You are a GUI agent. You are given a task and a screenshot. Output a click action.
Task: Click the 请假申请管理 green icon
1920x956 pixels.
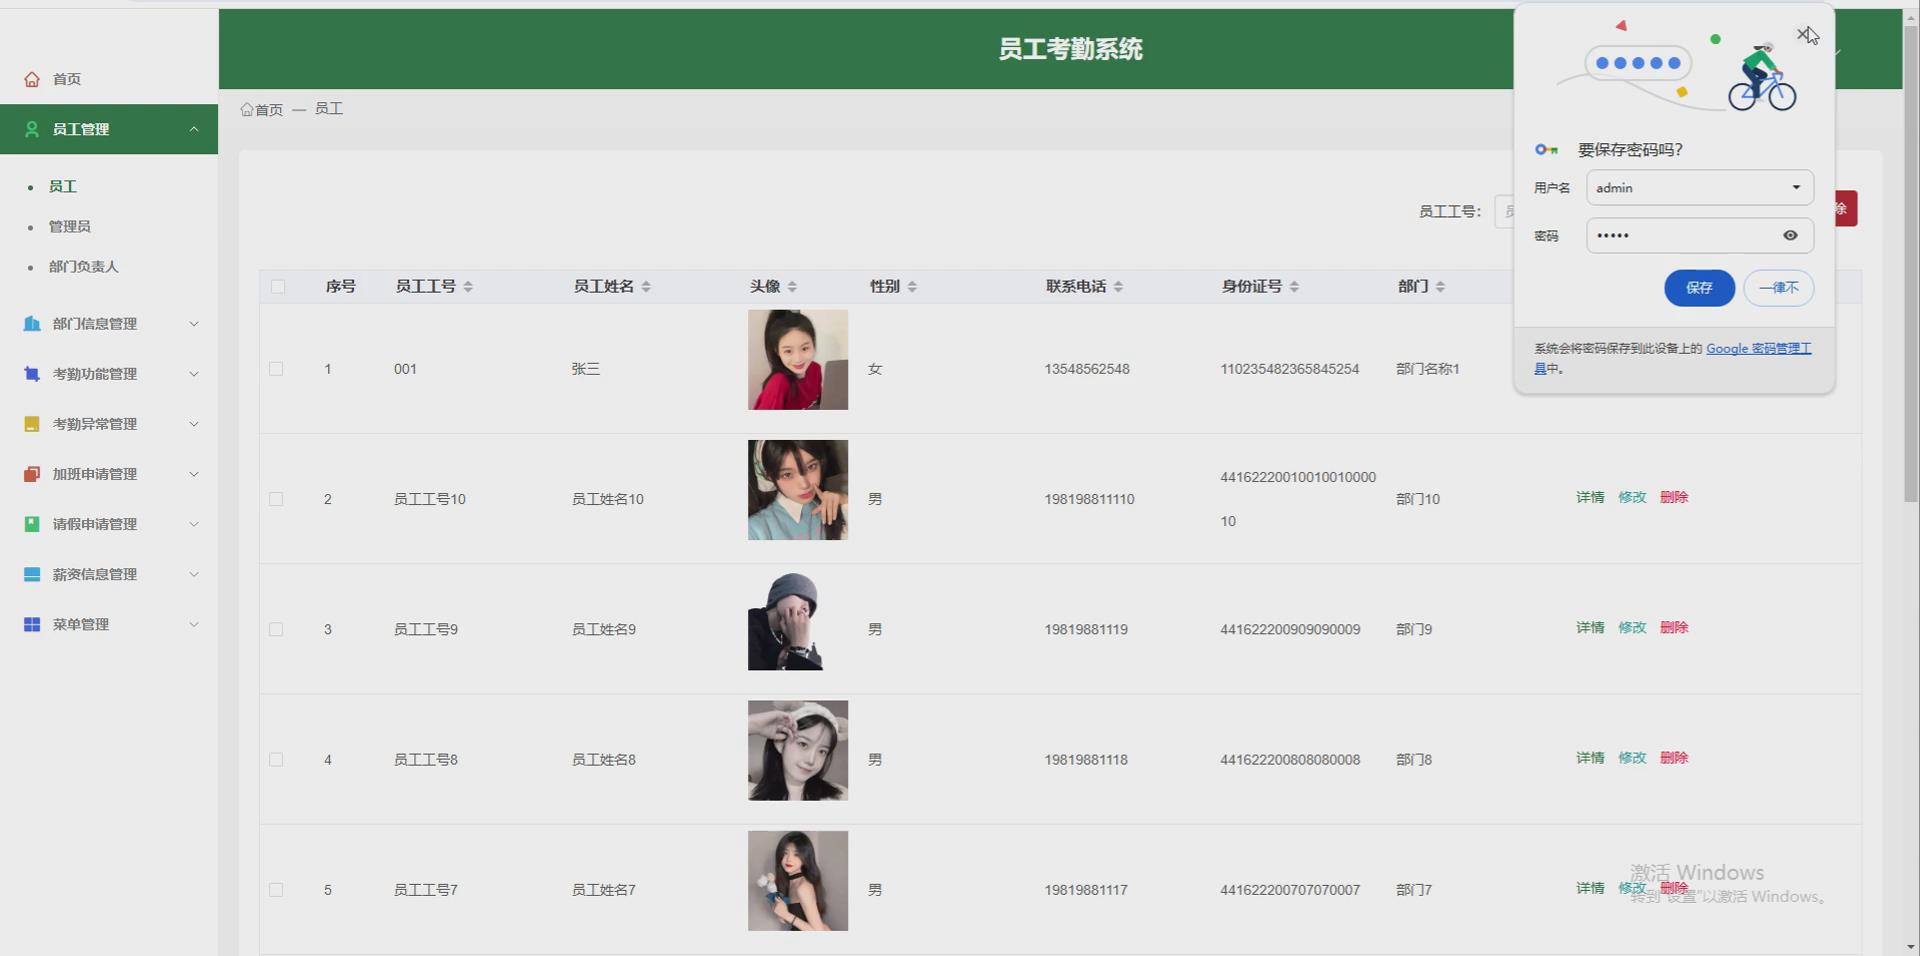click(32, 524)
